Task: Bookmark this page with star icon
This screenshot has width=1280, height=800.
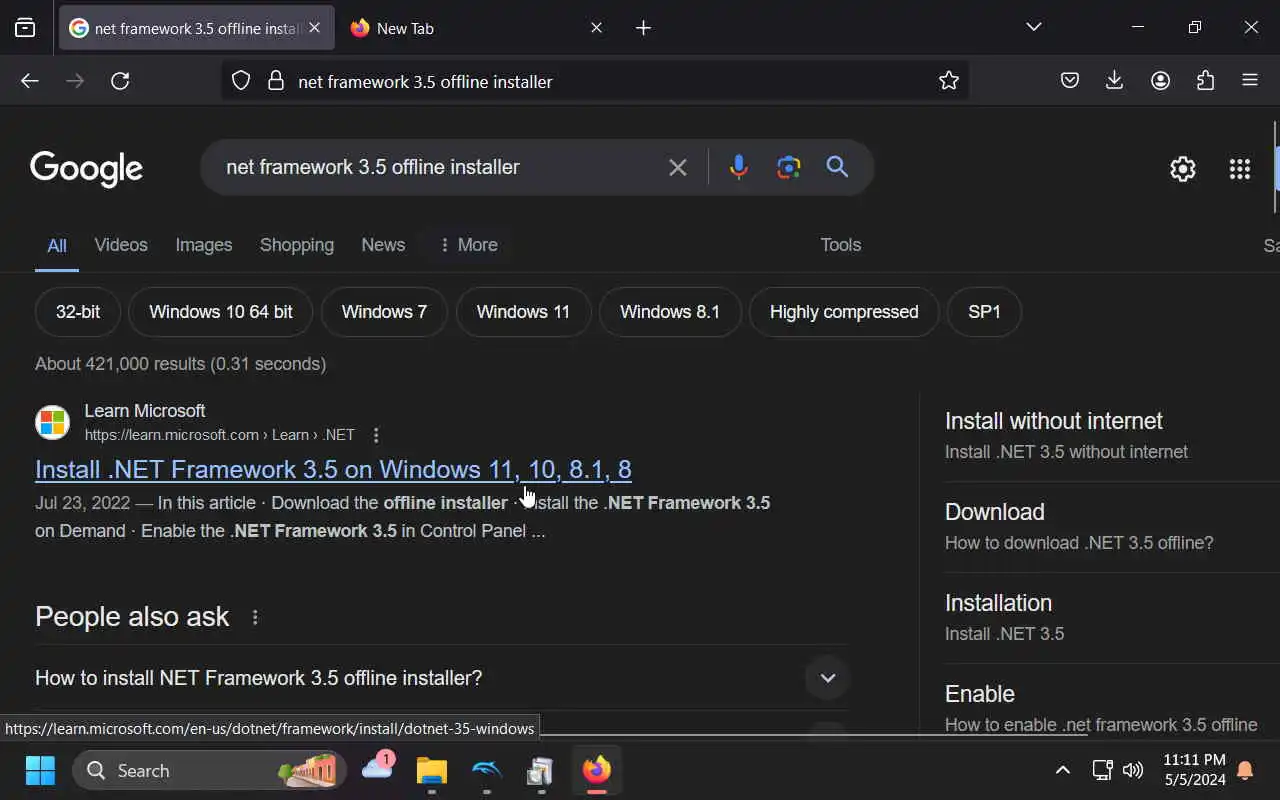Action: (949, 81)
